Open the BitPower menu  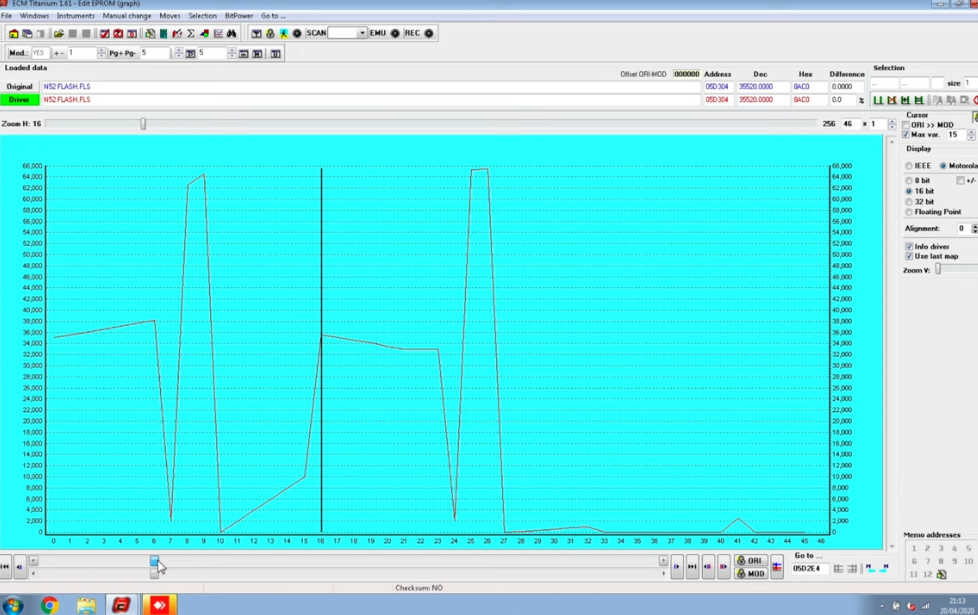click(x=239, y=16)
